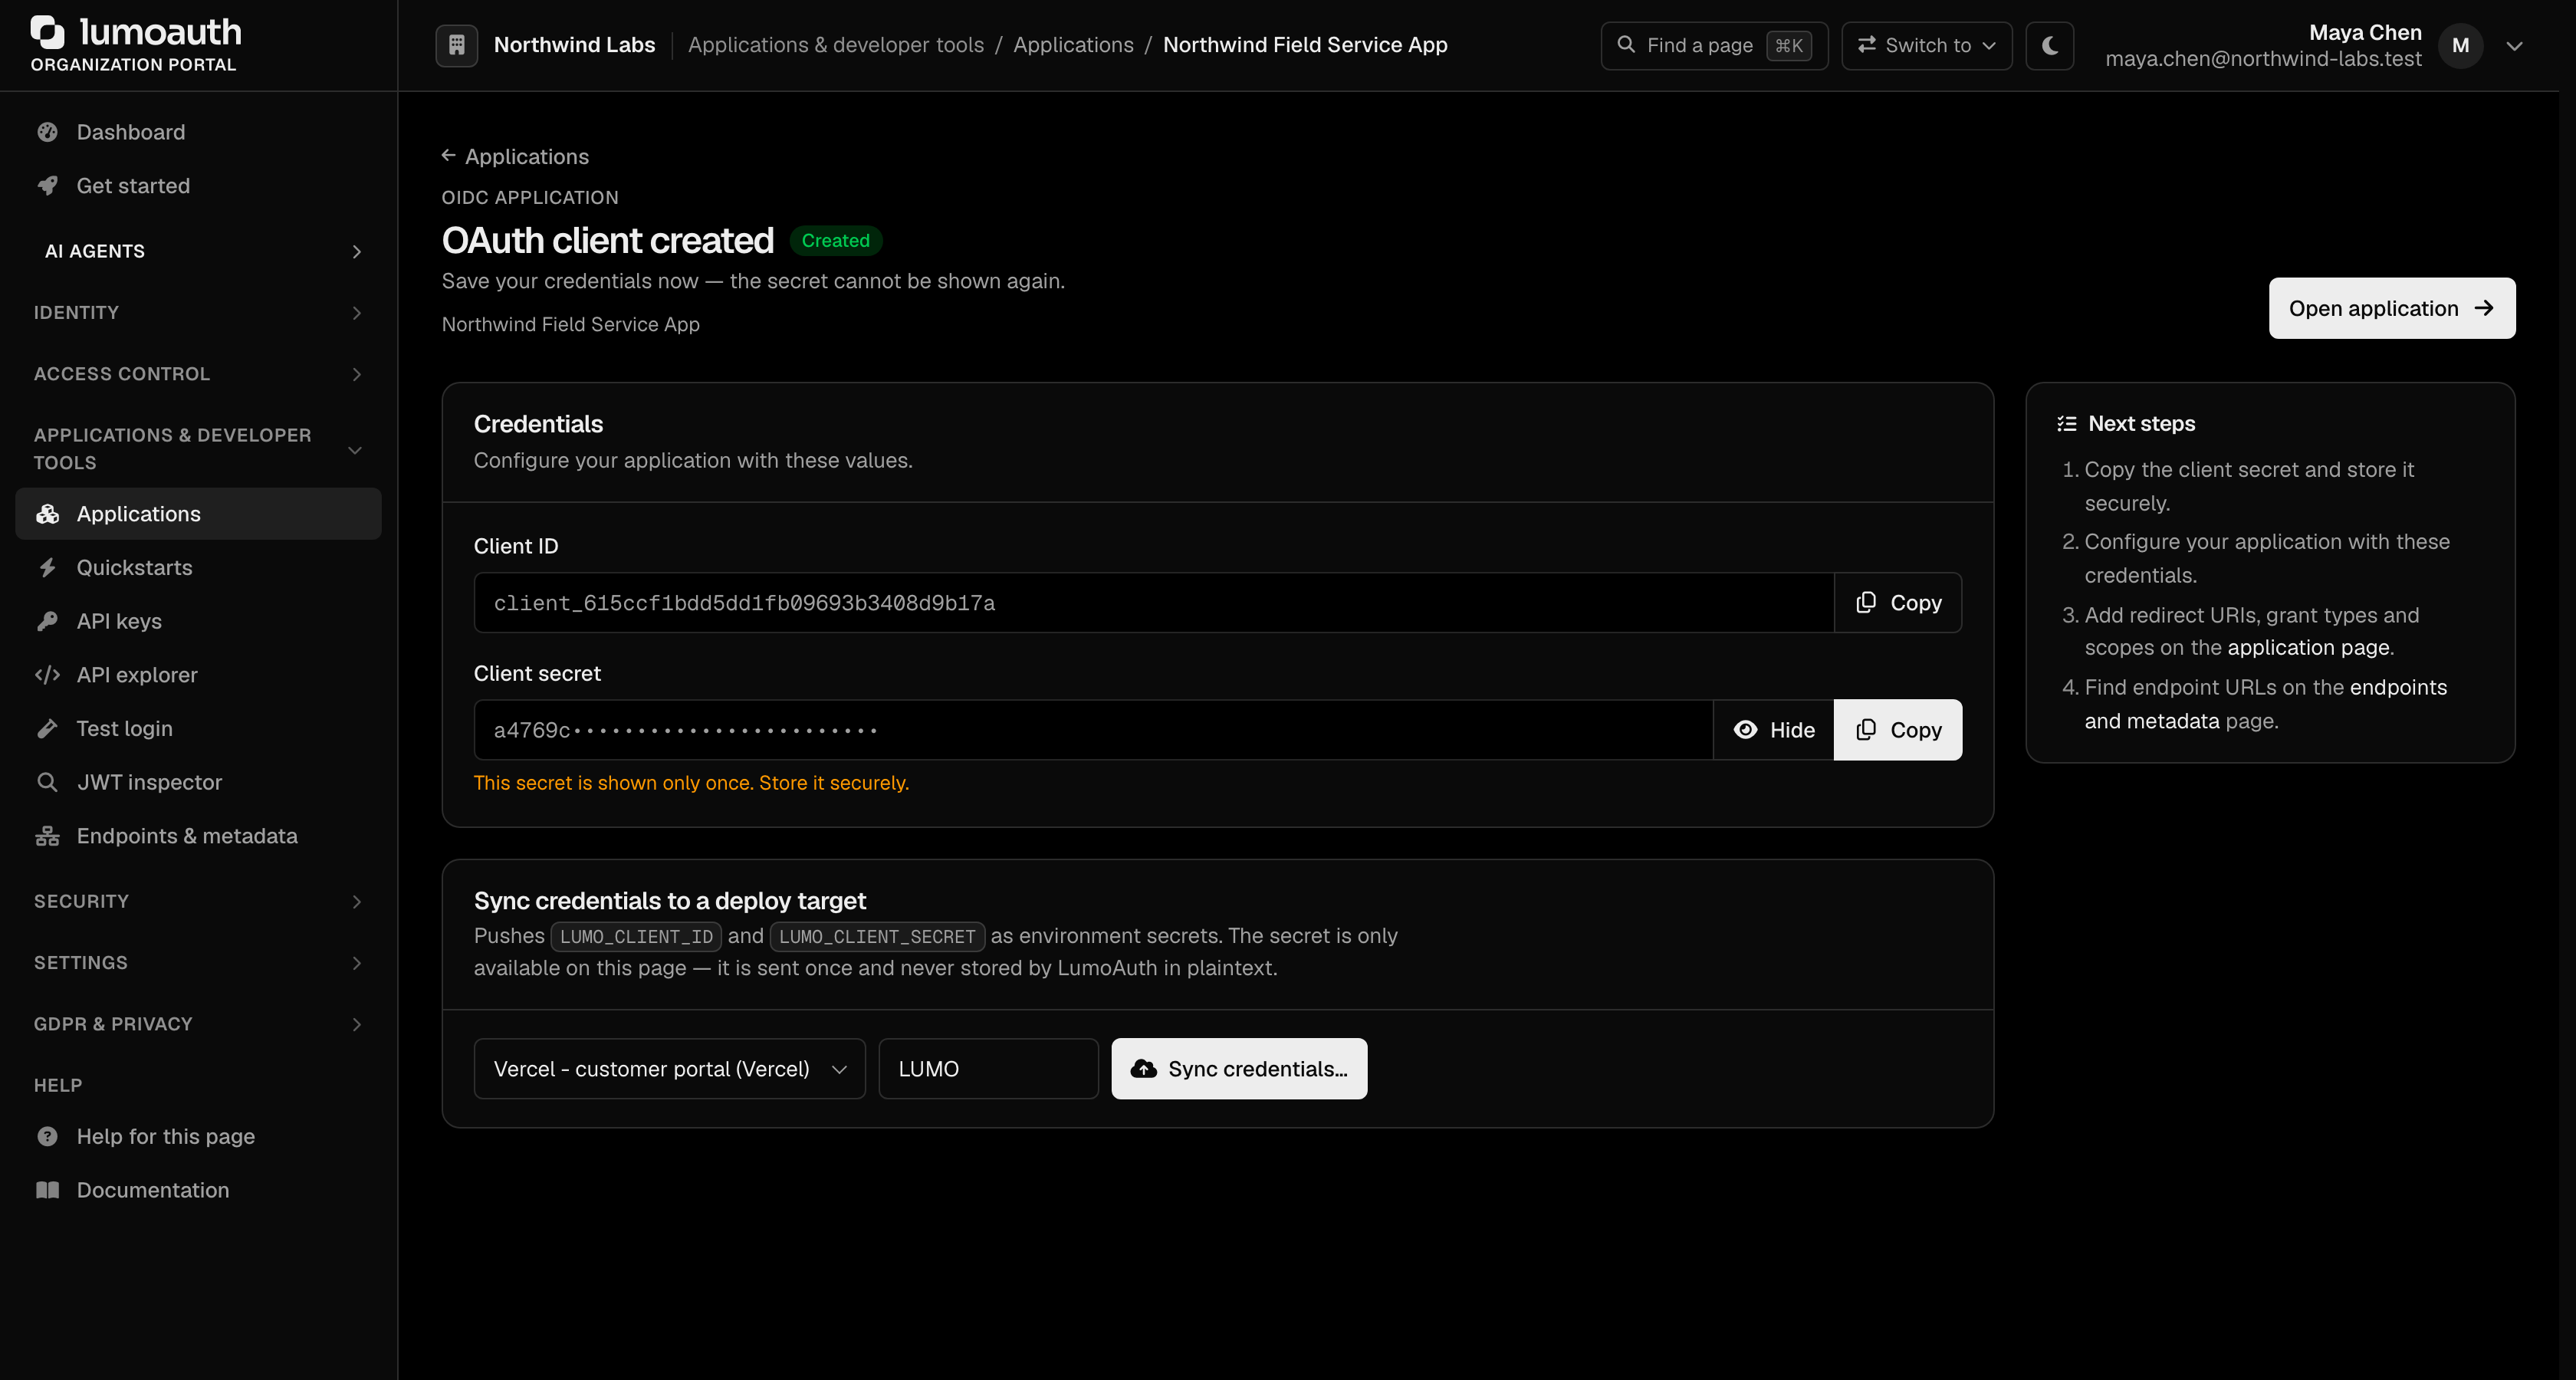
Task: Expand the Settings section
Action: click(198, 963)
